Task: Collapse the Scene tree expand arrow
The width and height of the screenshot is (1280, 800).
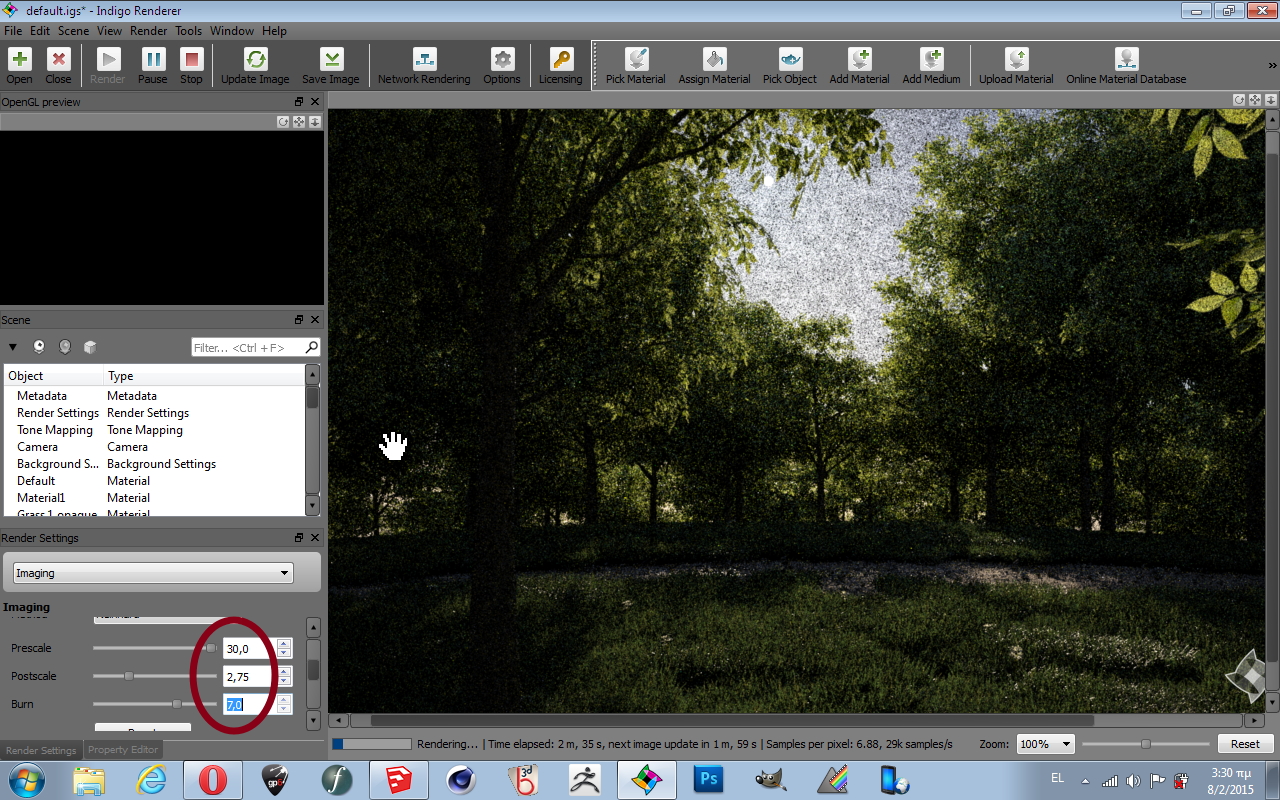Action: click(13, 347)
